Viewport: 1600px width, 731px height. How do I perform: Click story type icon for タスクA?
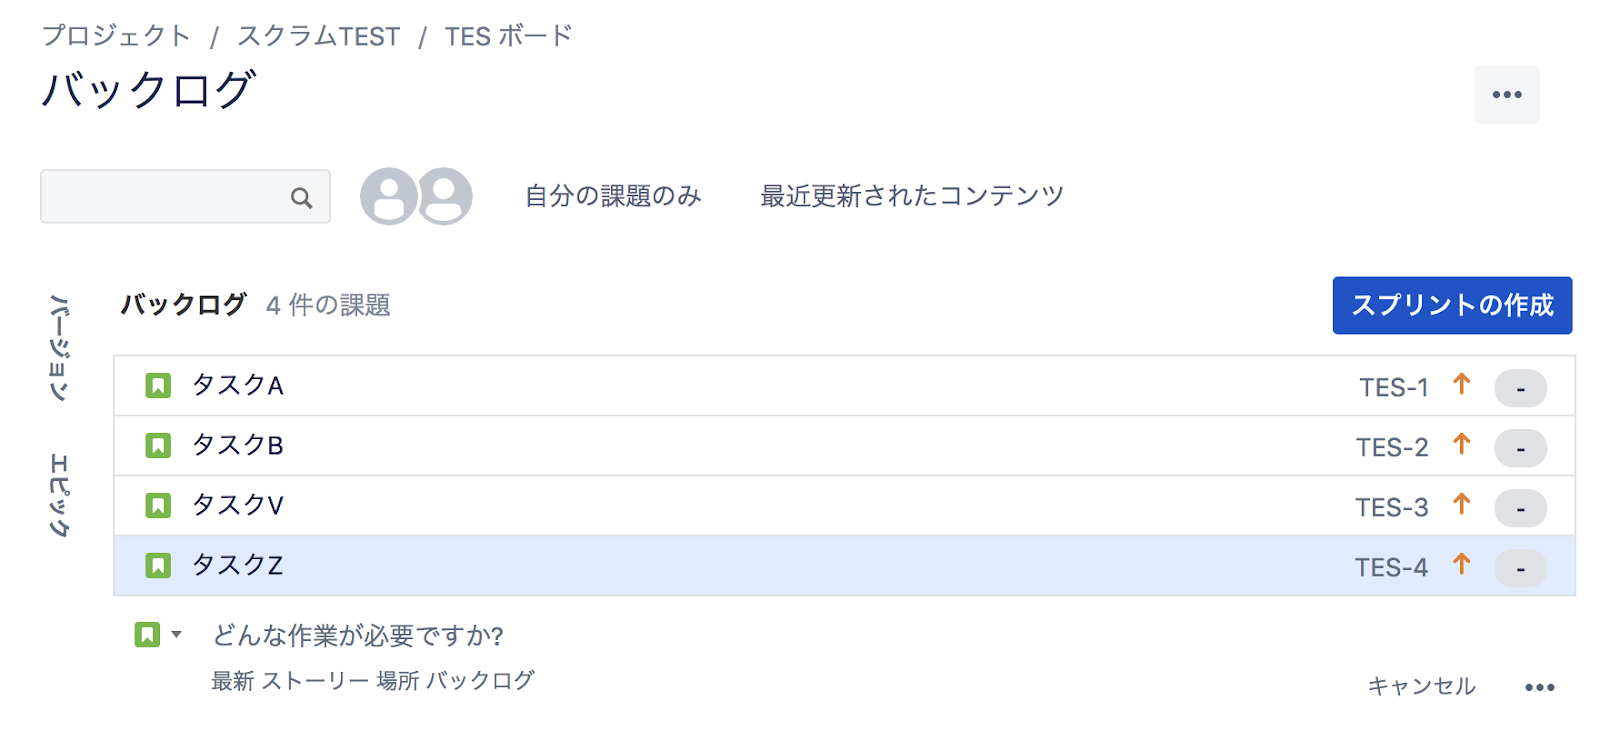pos(158,385)
